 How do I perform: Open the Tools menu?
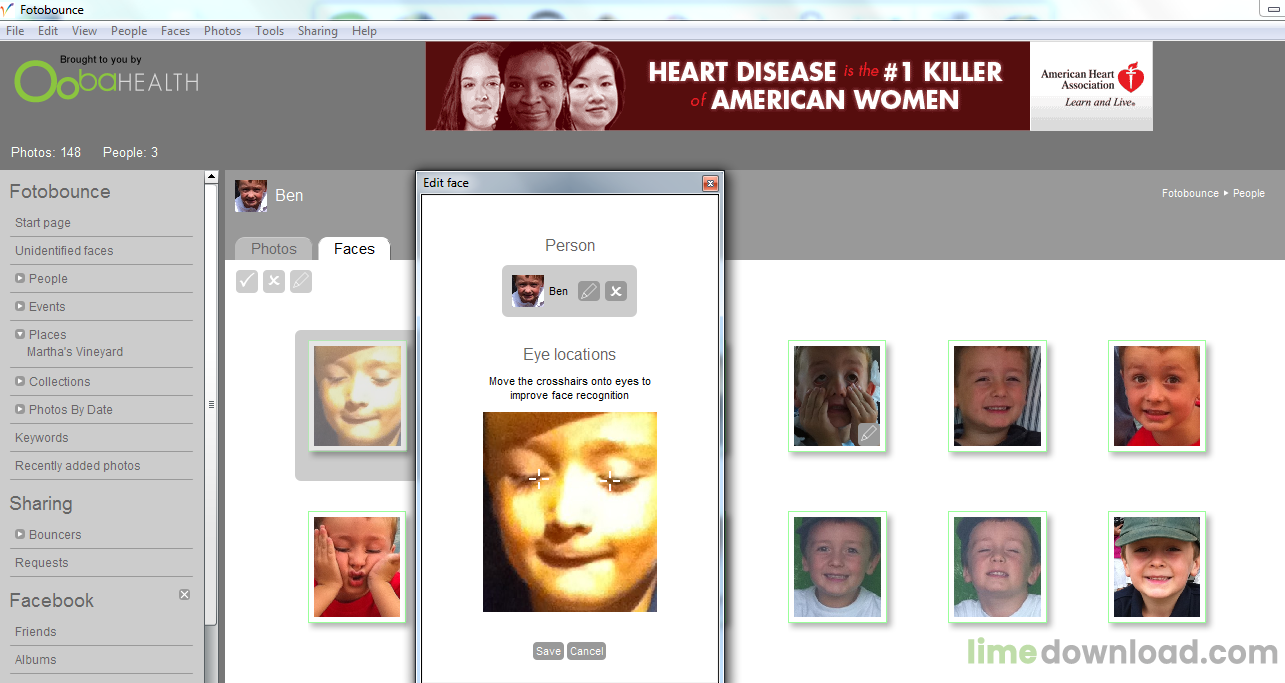(270, 31)
